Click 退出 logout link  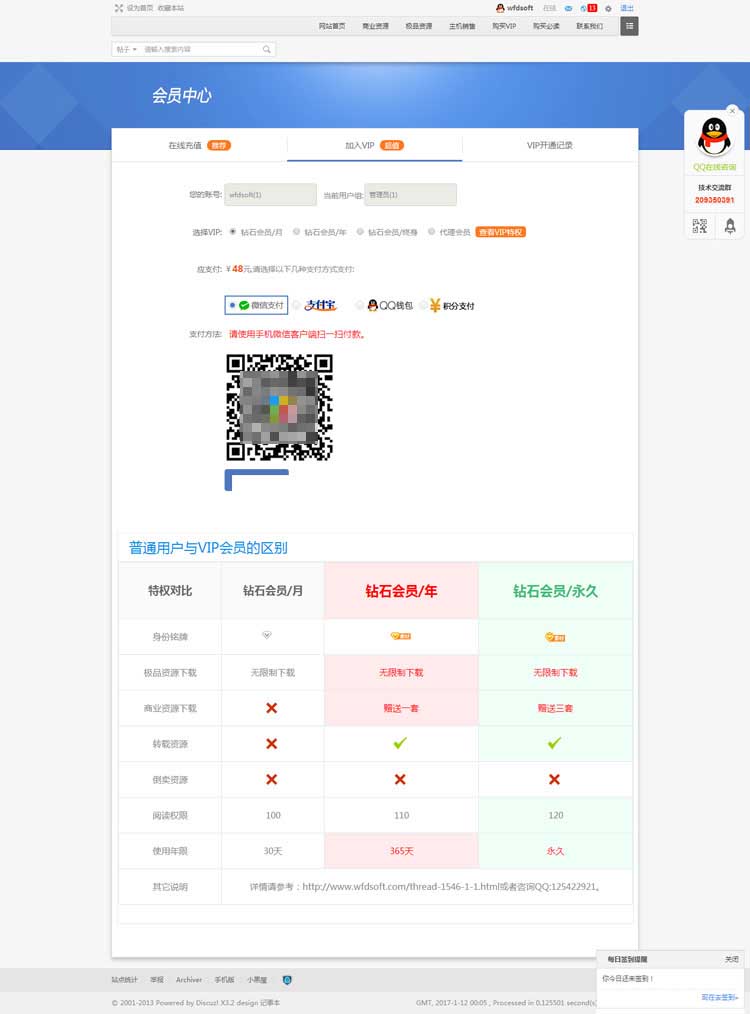click(x=627, y=8)
